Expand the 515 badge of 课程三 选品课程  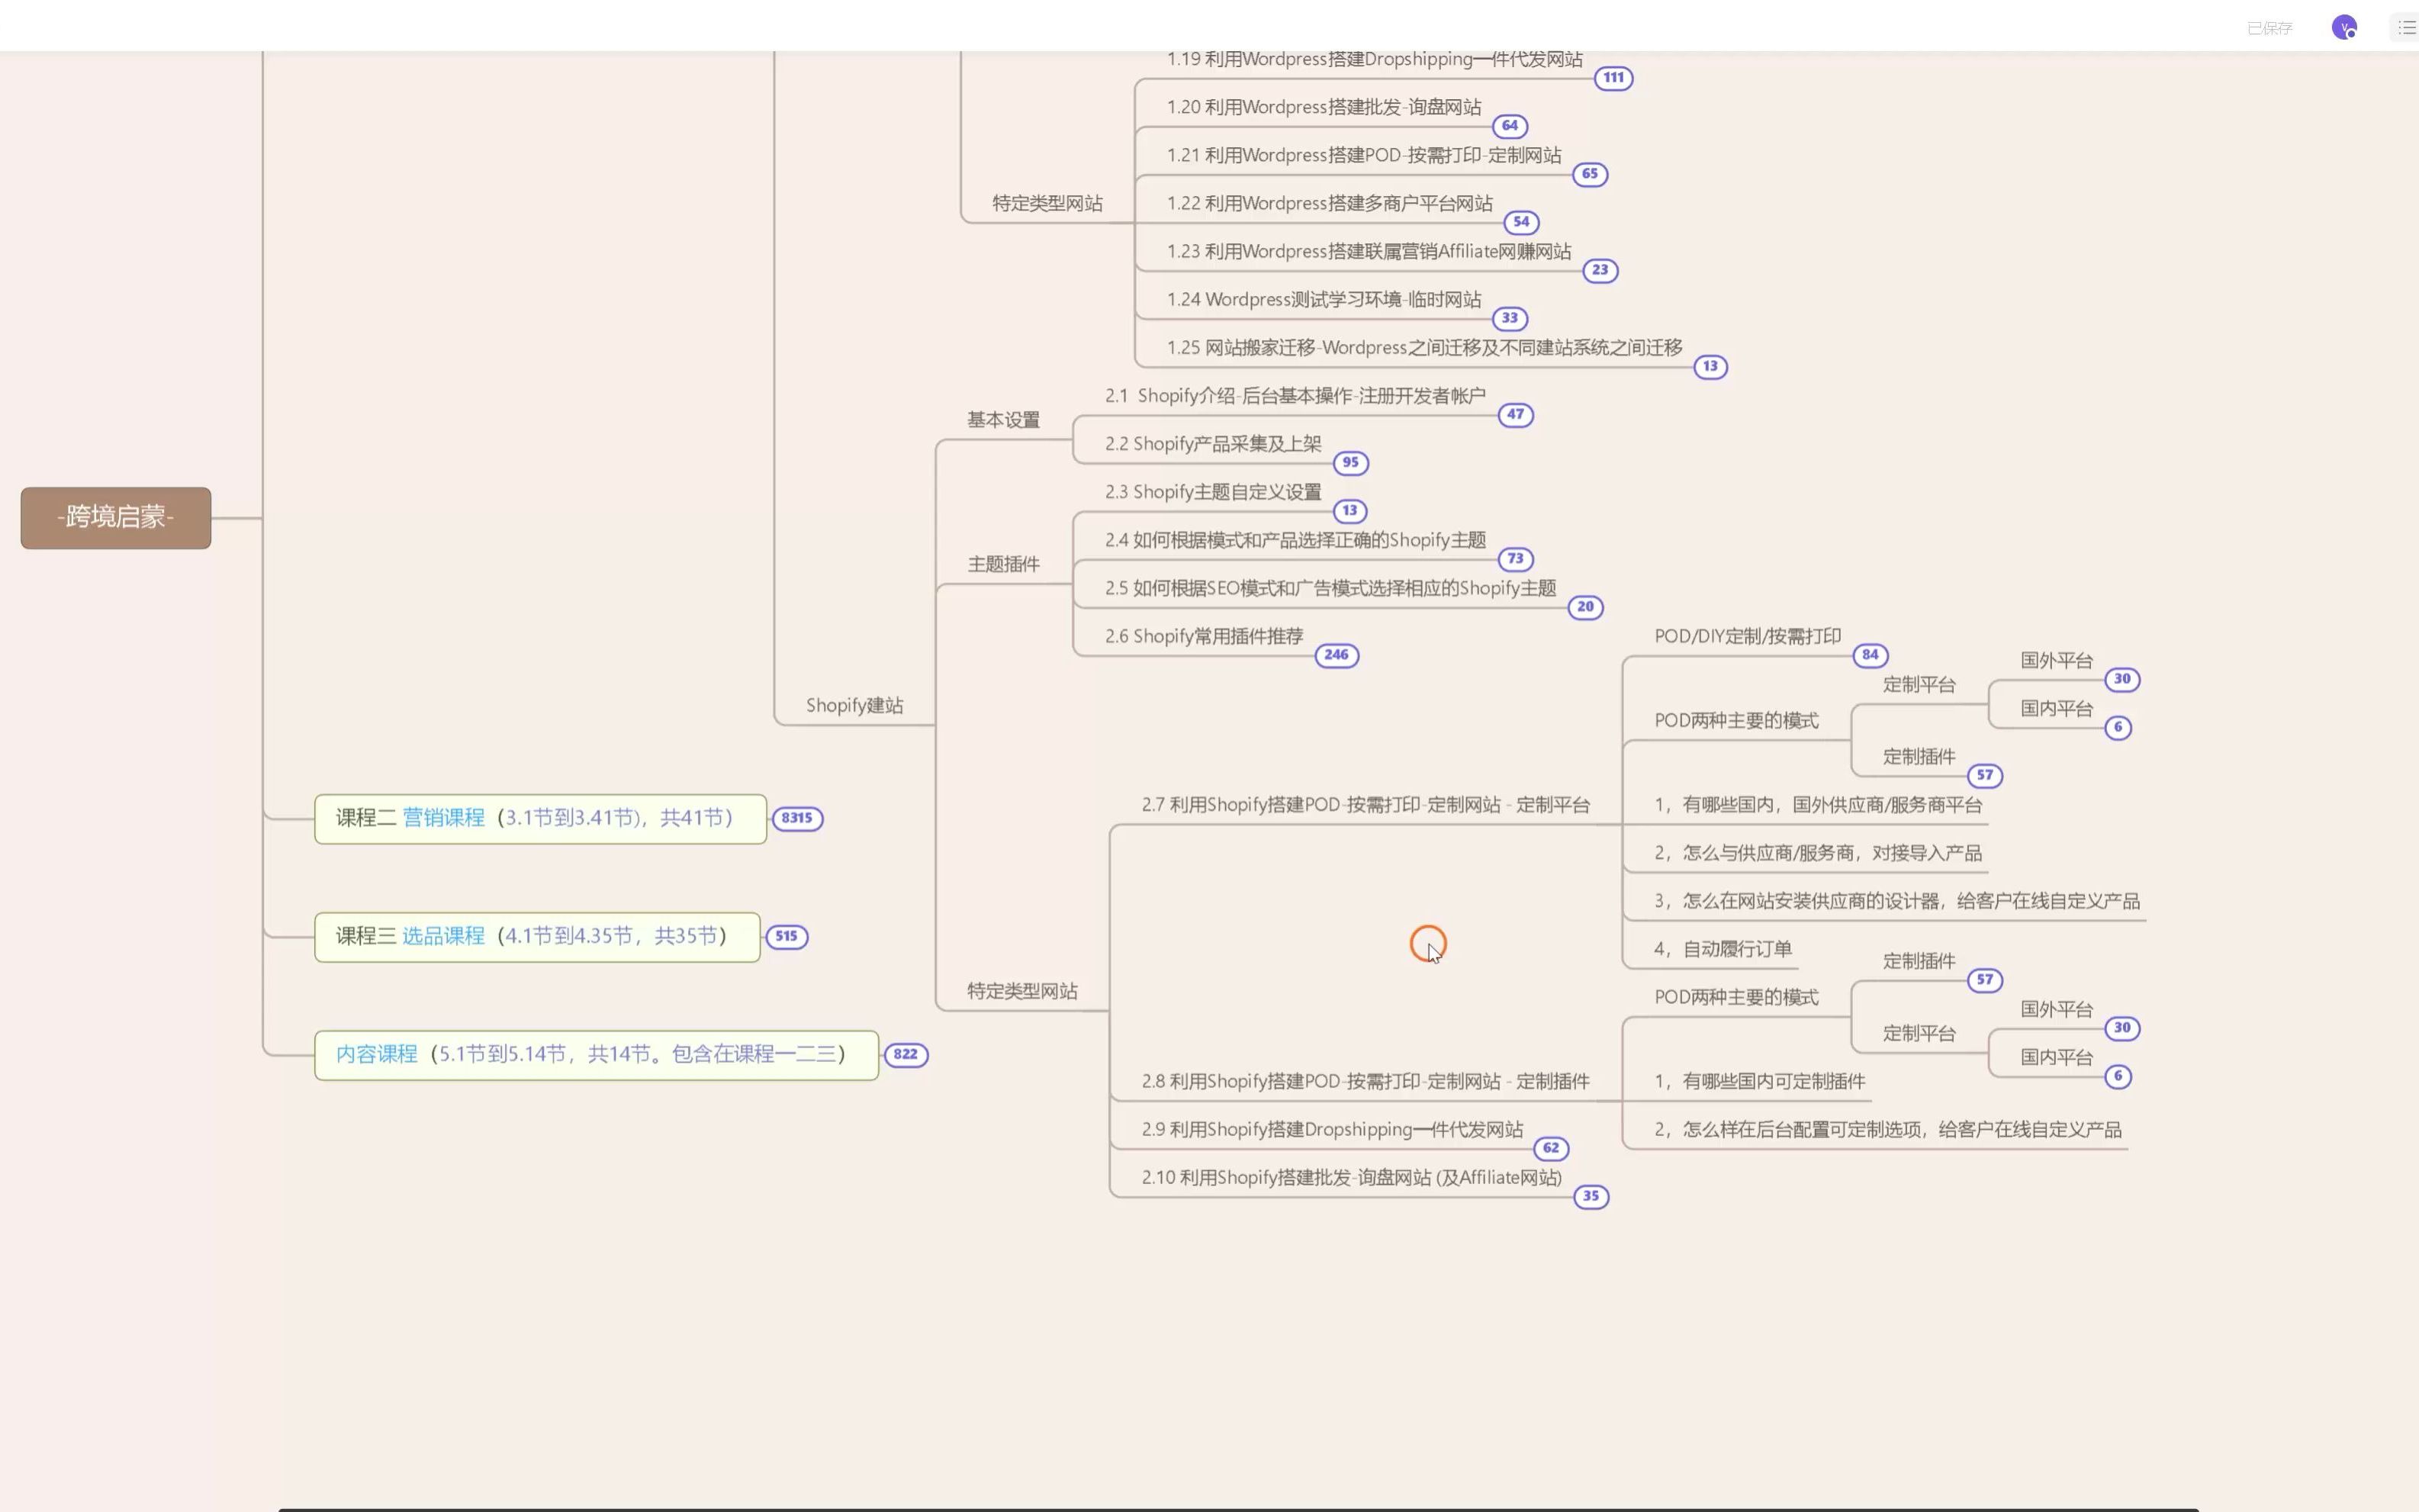click(x=786, y=936)
